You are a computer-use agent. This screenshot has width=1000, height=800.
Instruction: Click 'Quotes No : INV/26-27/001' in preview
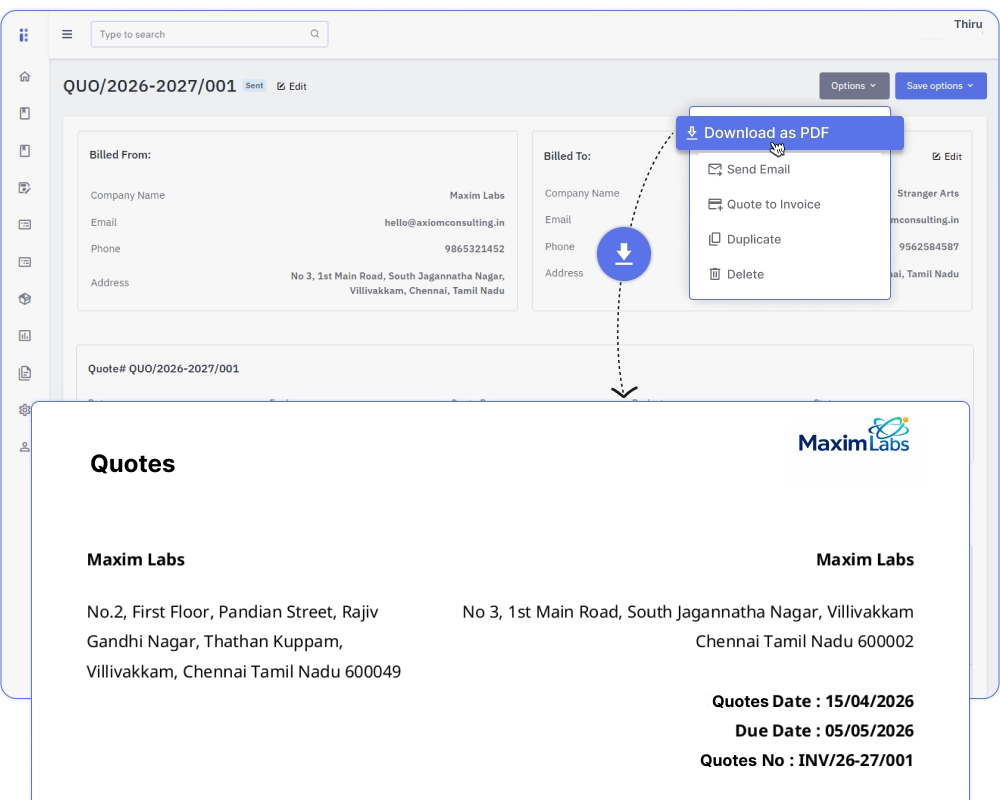click(x=807, y=760)
